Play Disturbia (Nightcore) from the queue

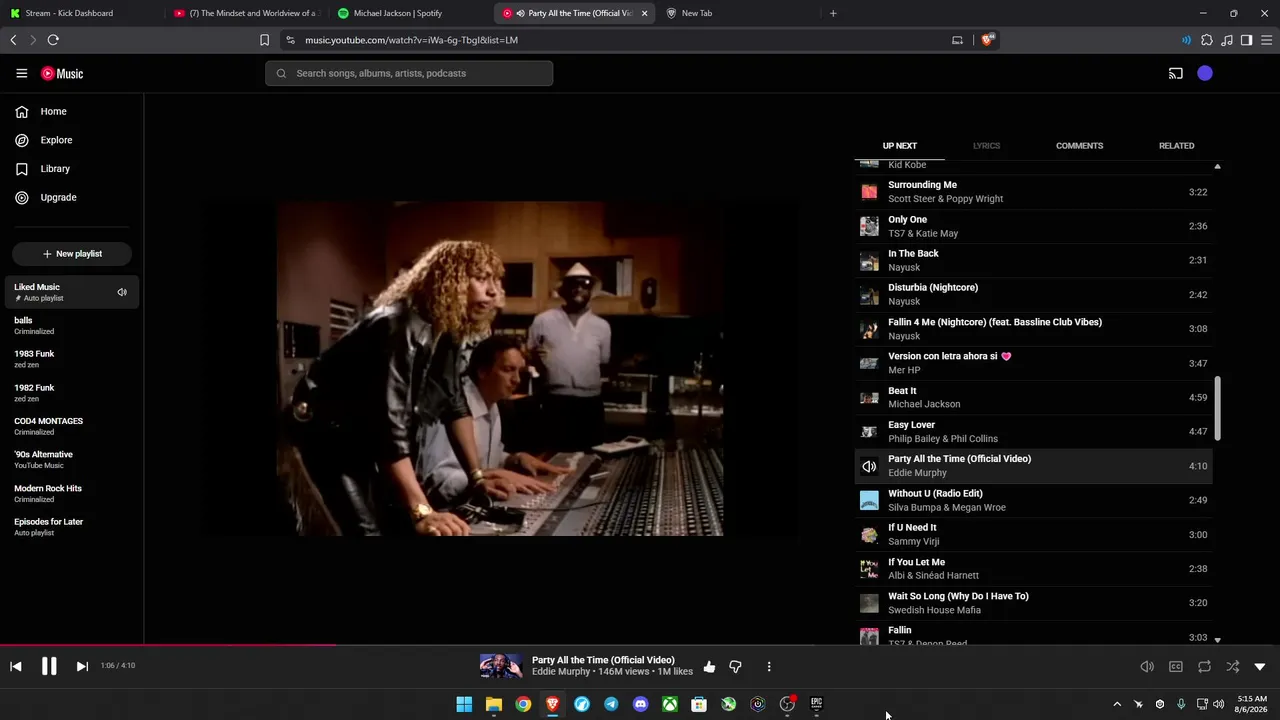pyautogui.click(x=1034, y=294)
